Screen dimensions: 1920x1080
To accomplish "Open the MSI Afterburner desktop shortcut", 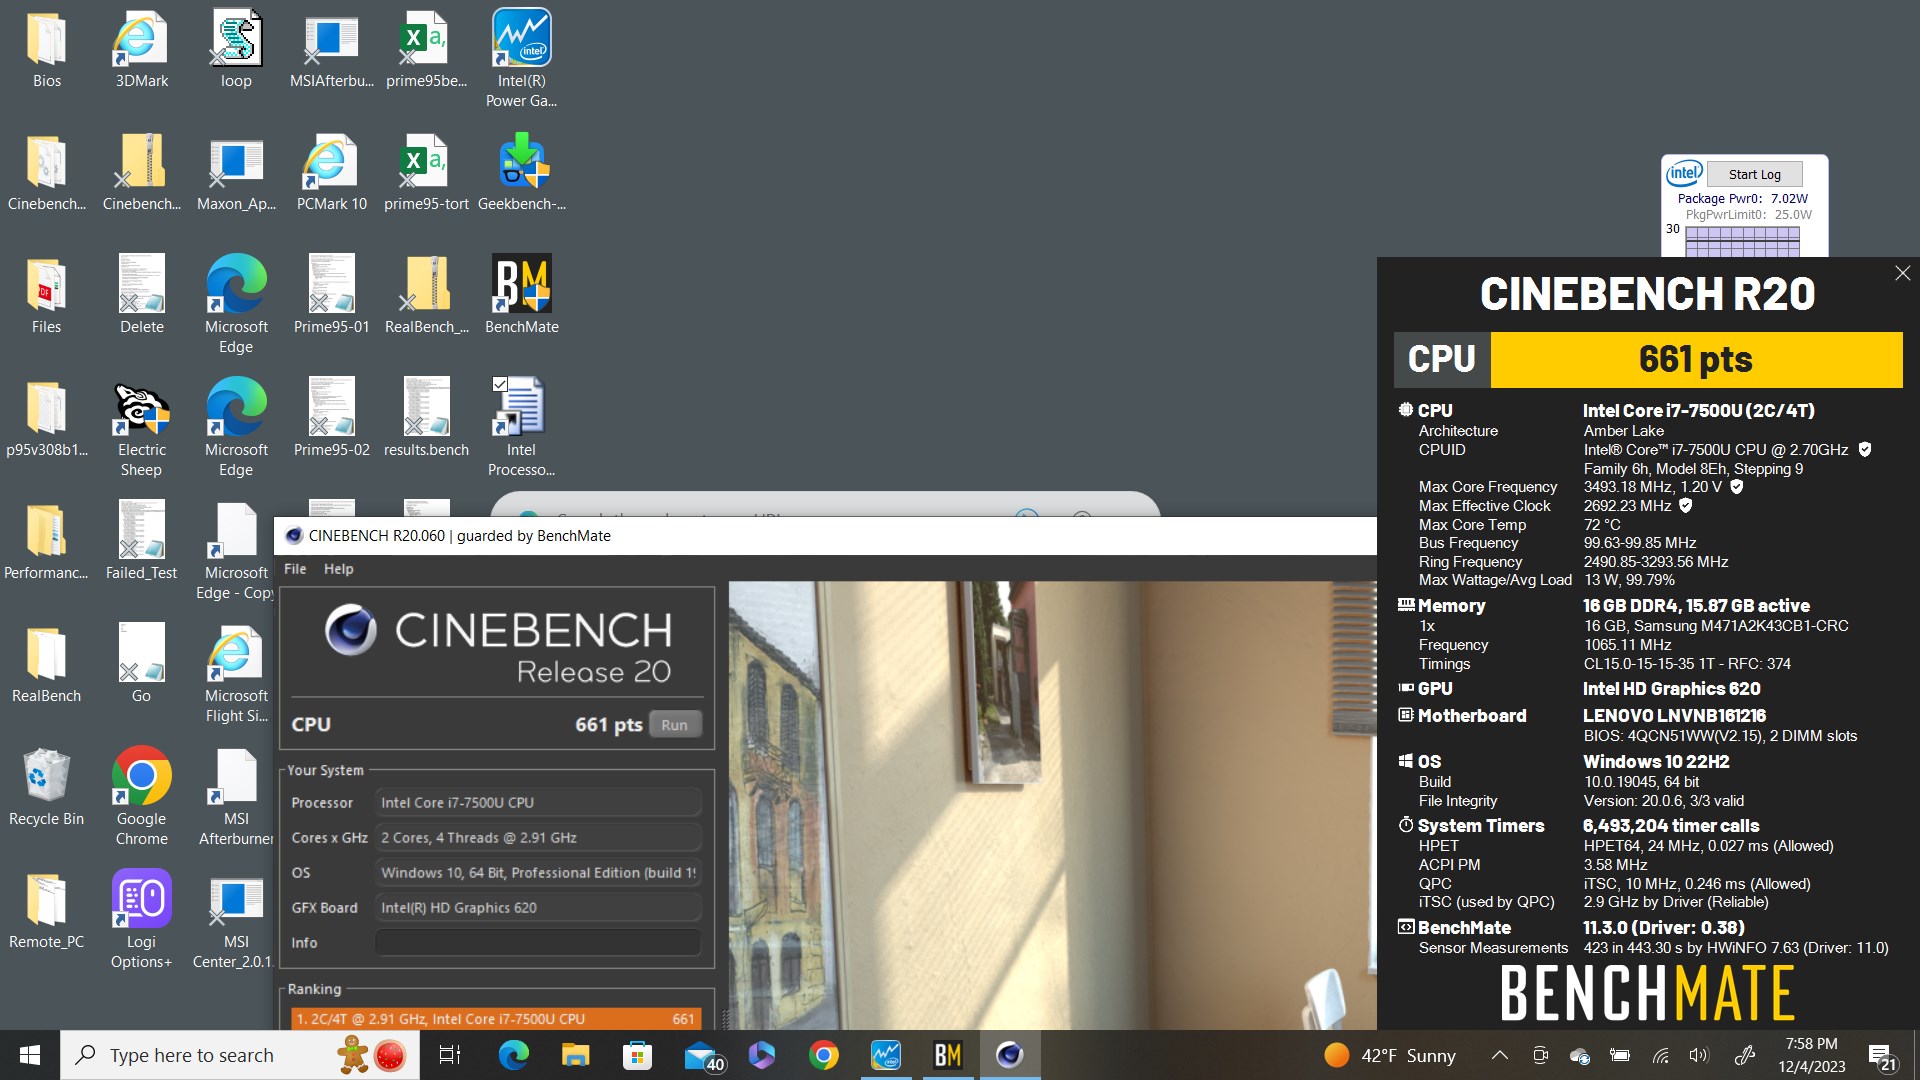I will pos(236,796).
